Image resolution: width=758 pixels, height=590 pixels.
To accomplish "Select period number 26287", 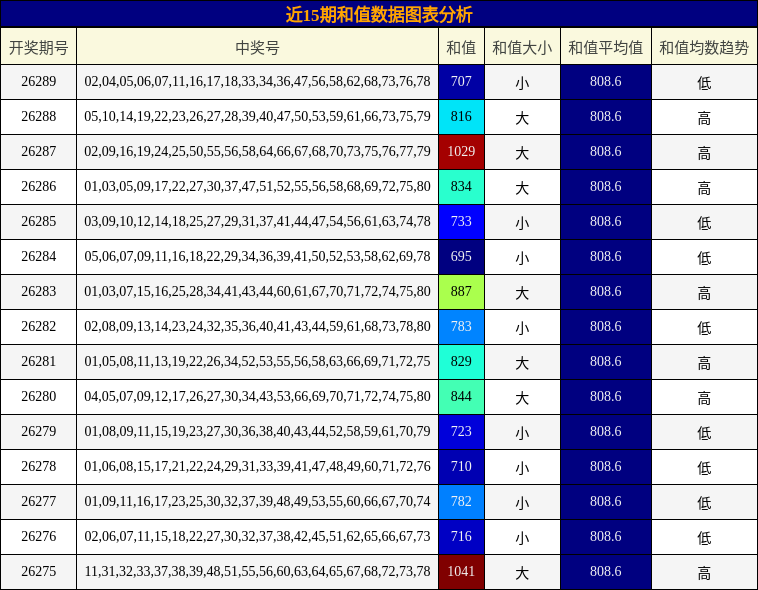I will pos(39,151).
